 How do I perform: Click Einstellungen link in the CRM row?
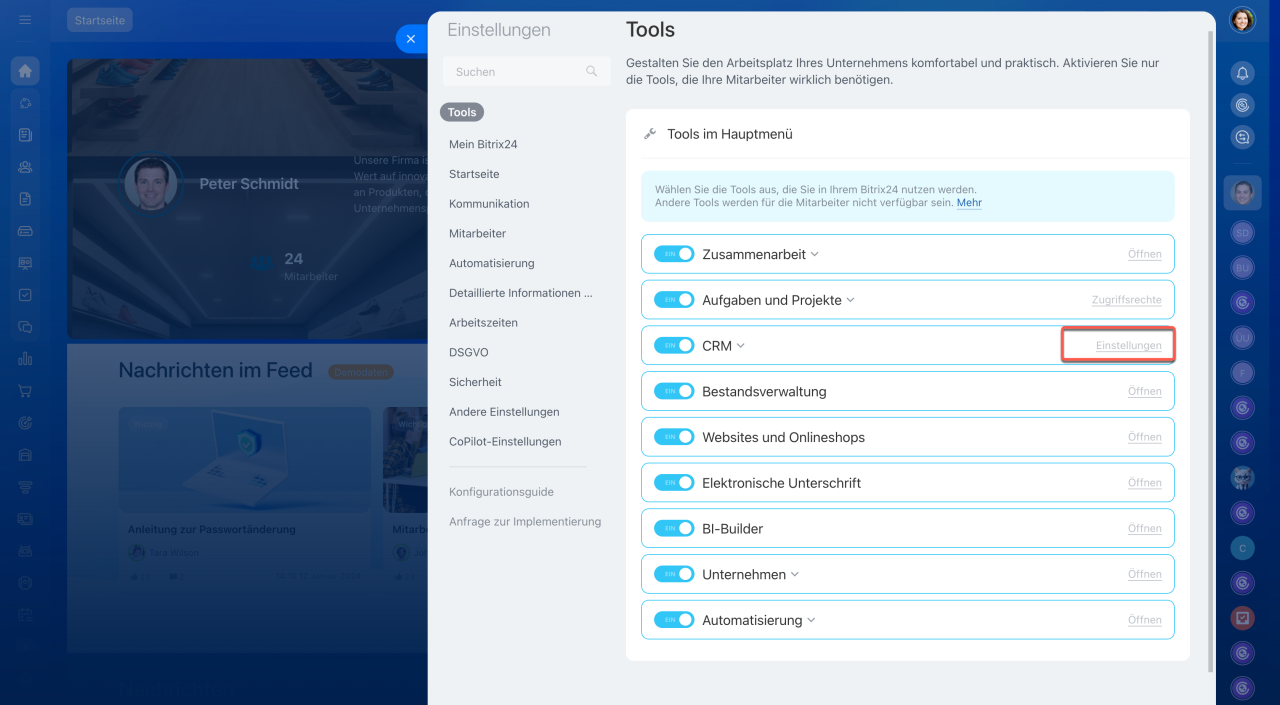[1129, 346]
